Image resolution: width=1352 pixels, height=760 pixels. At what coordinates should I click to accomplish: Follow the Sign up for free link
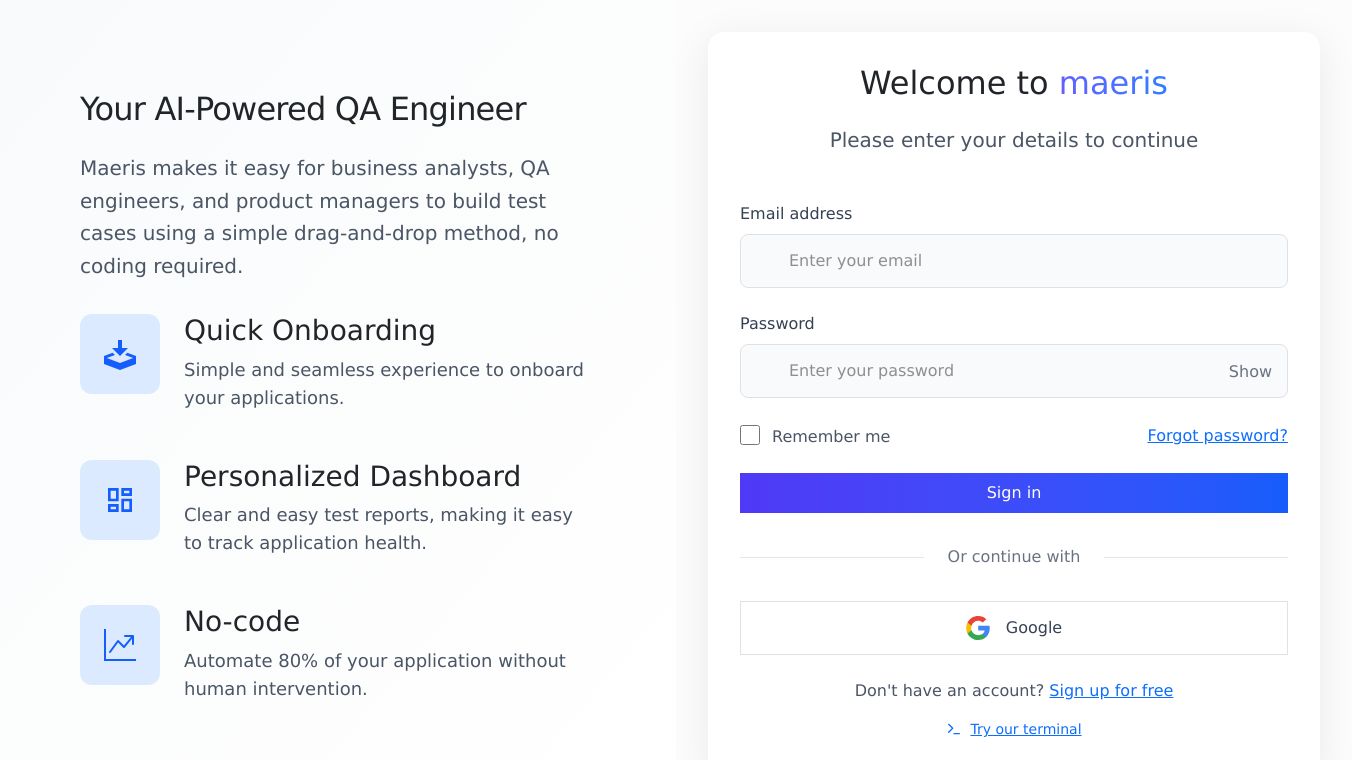pos(1110,690)
